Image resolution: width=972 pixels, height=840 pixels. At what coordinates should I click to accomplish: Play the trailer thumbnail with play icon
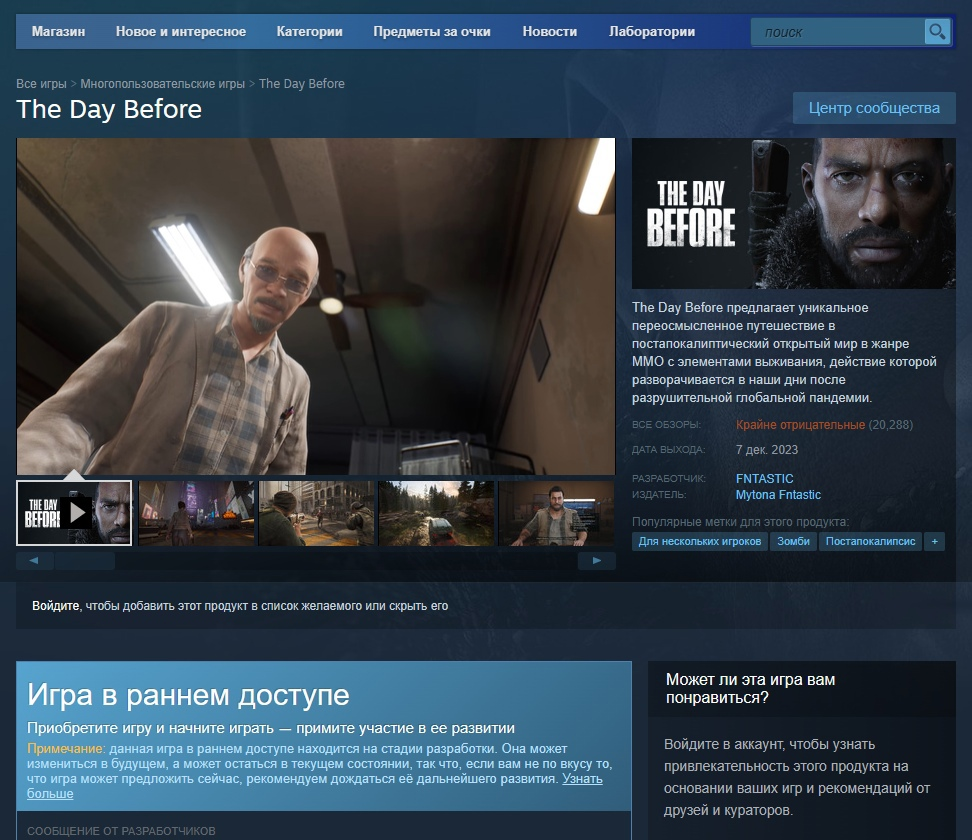[74, 513]
